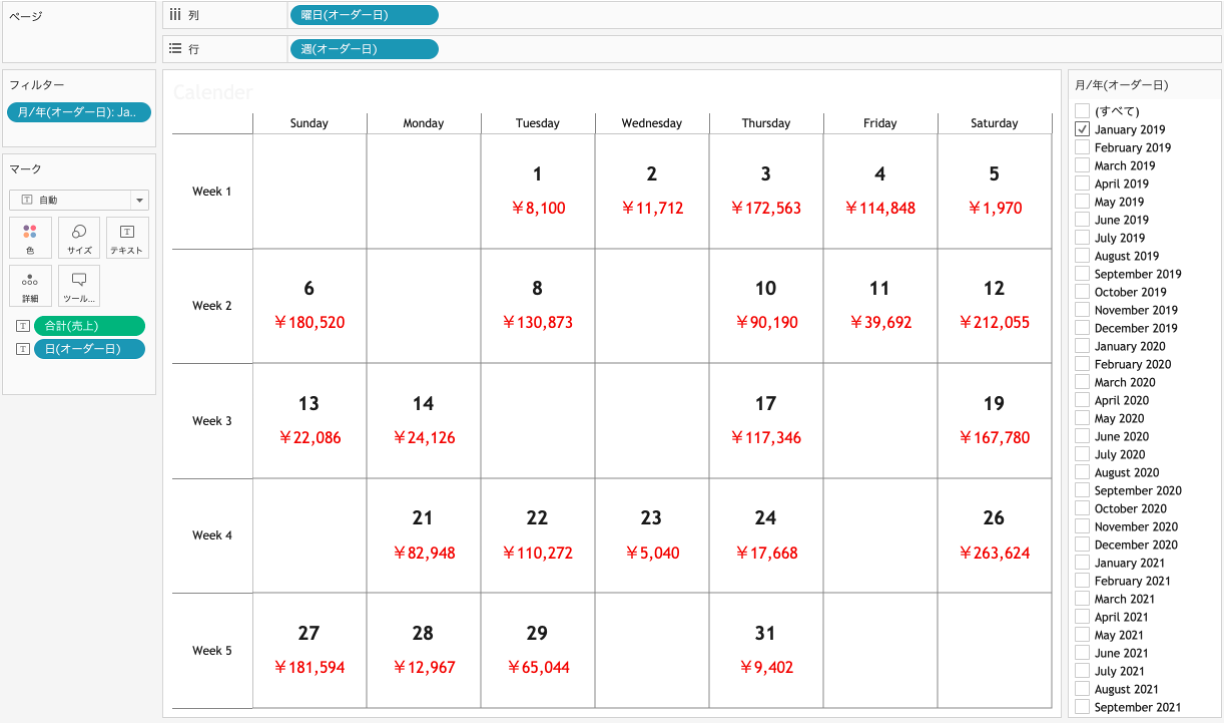Check the December 2020 filter checkbox
The image size is (1224, 724).
[1082, 544]
